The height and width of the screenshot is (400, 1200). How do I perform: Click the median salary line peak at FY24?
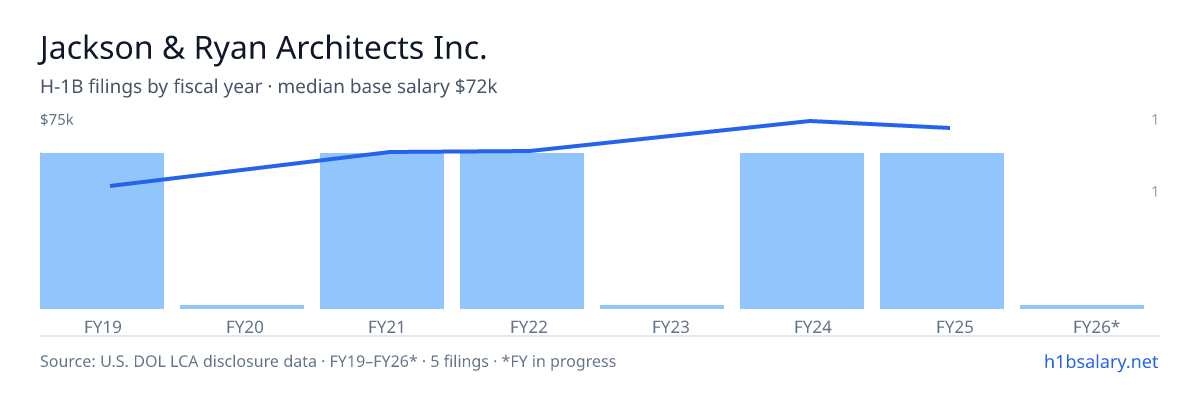pyautogui.click(x=809, y=121)
